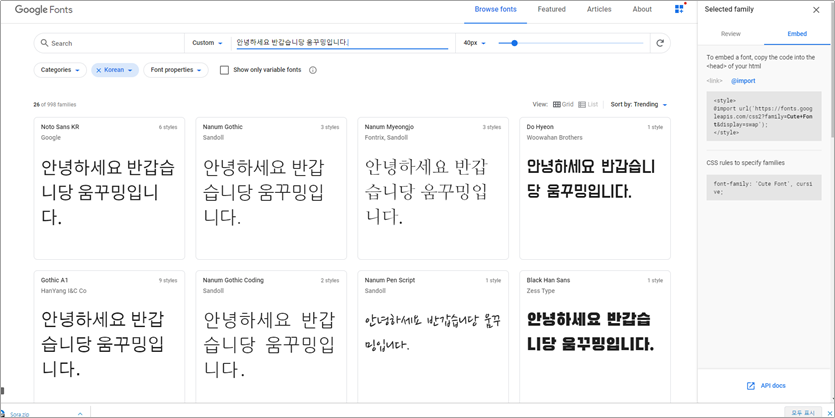
Task: Click the custom preview text field
Action: [x=342, y=43]
